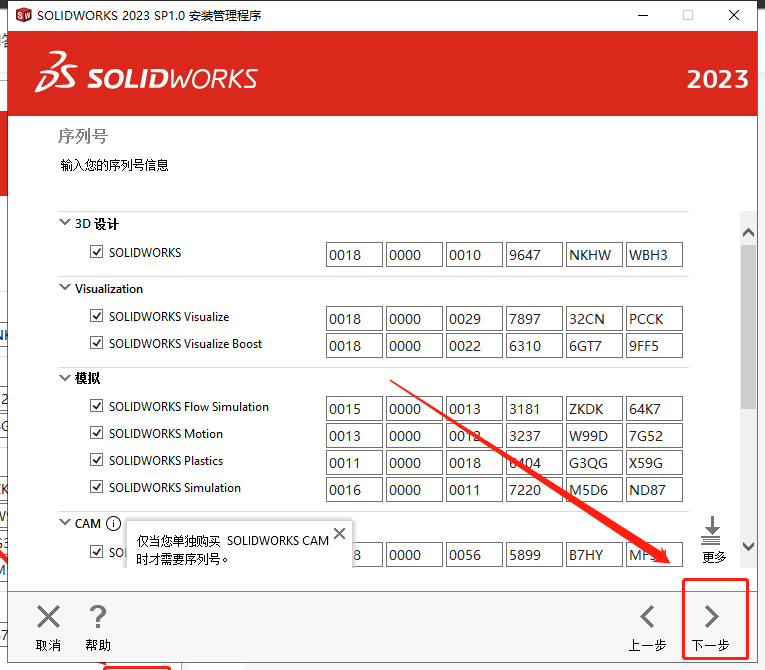Screen dimensions: 765x670
Task: Collapse the CAM section chevron
Action: point(65,523)
